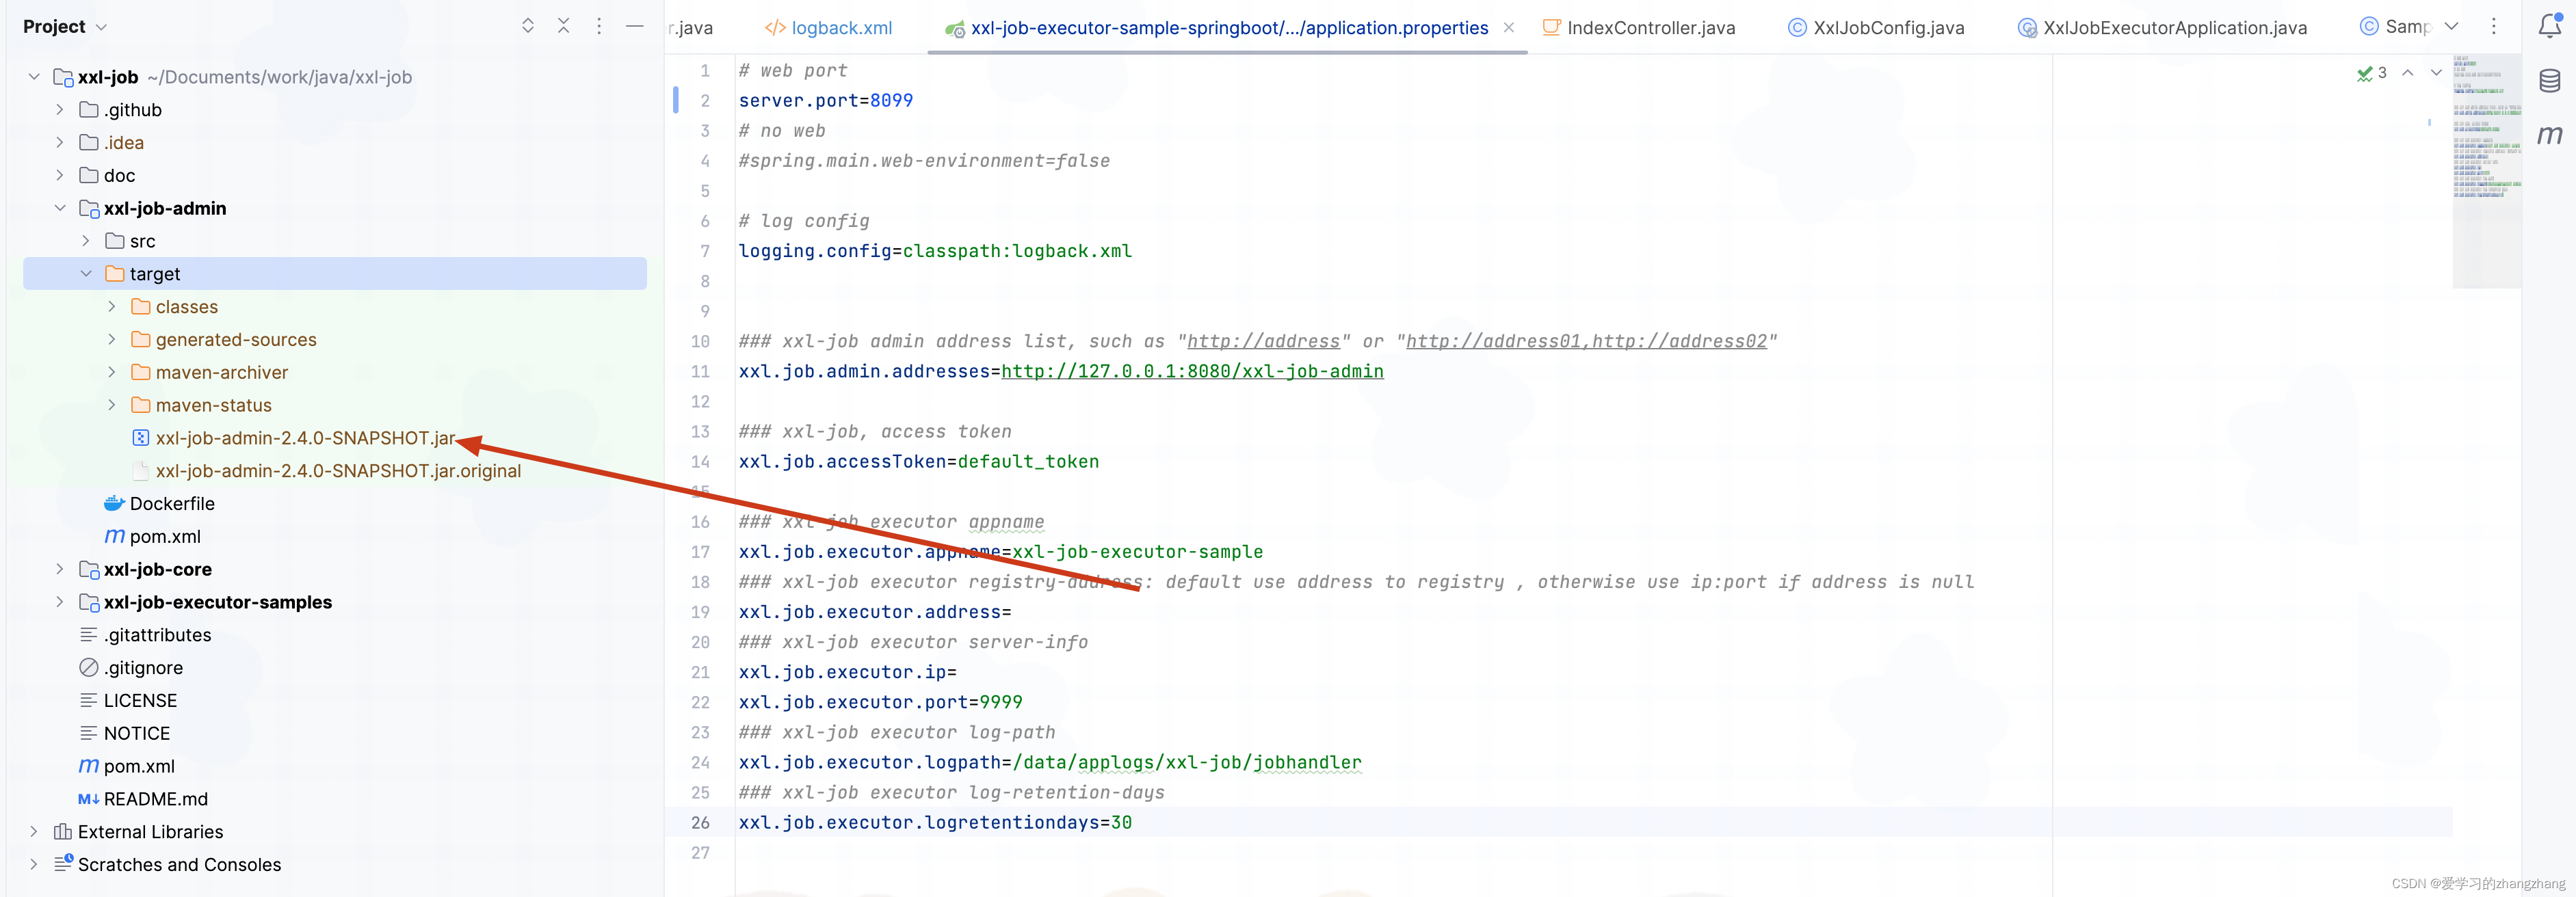
Task: Go to next highlighted problem arrow
Action: (x=2437, y=73)
